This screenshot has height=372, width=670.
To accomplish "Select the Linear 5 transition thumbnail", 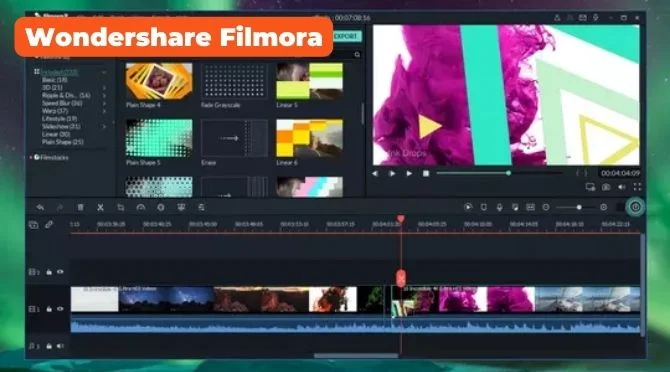I will [x=309, y=81].
